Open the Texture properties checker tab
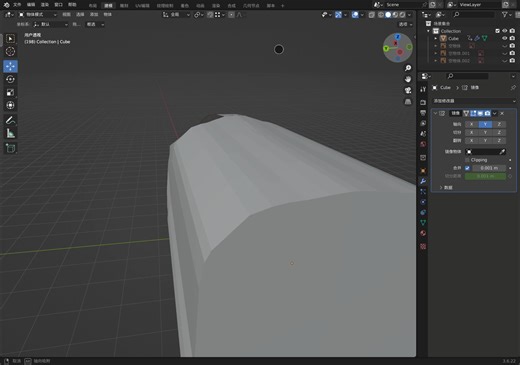520x365 pixels. click(423, 246)
